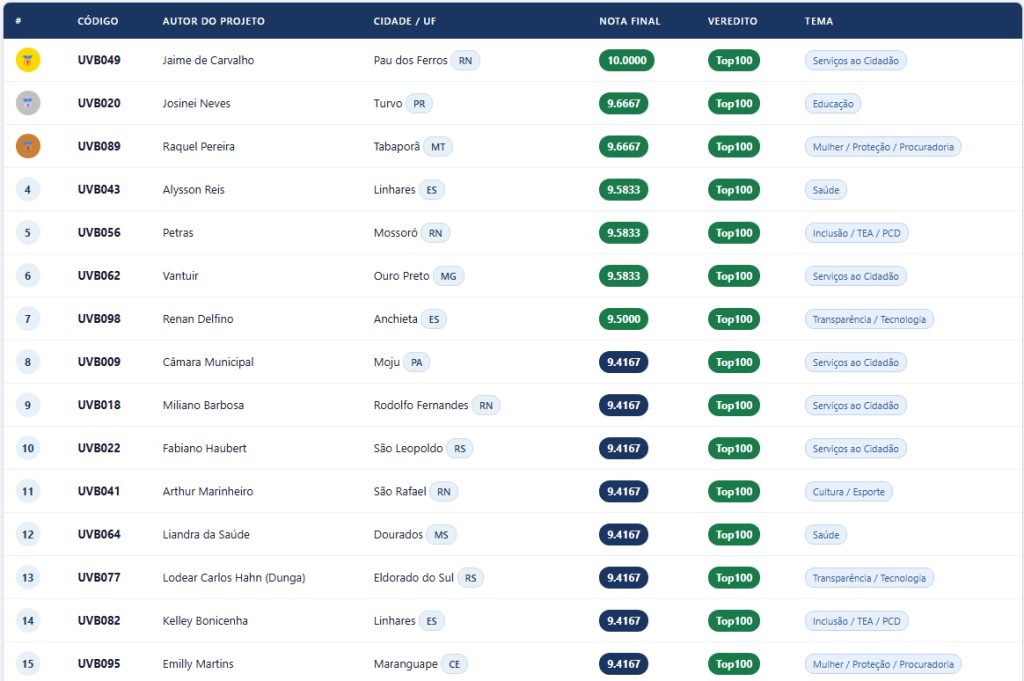1024x681 pixels.
Task: Click the 10.0000 score badge
Action: 626,60
